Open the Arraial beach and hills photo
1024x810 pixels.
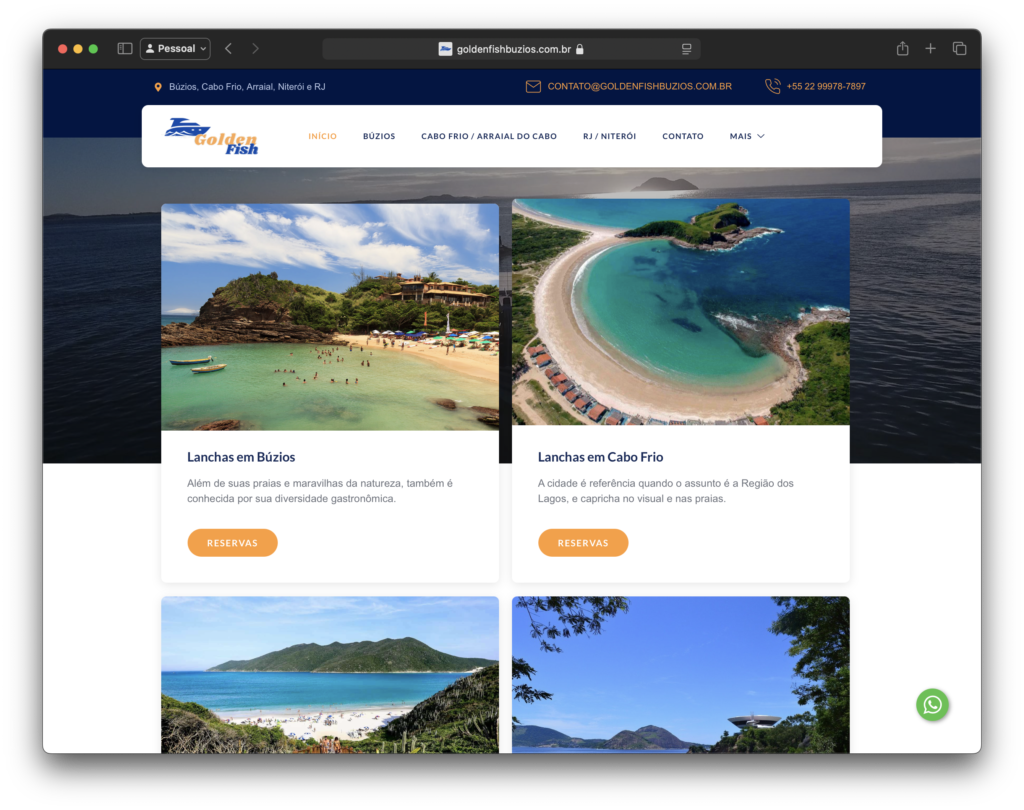(x=330, y=675)
